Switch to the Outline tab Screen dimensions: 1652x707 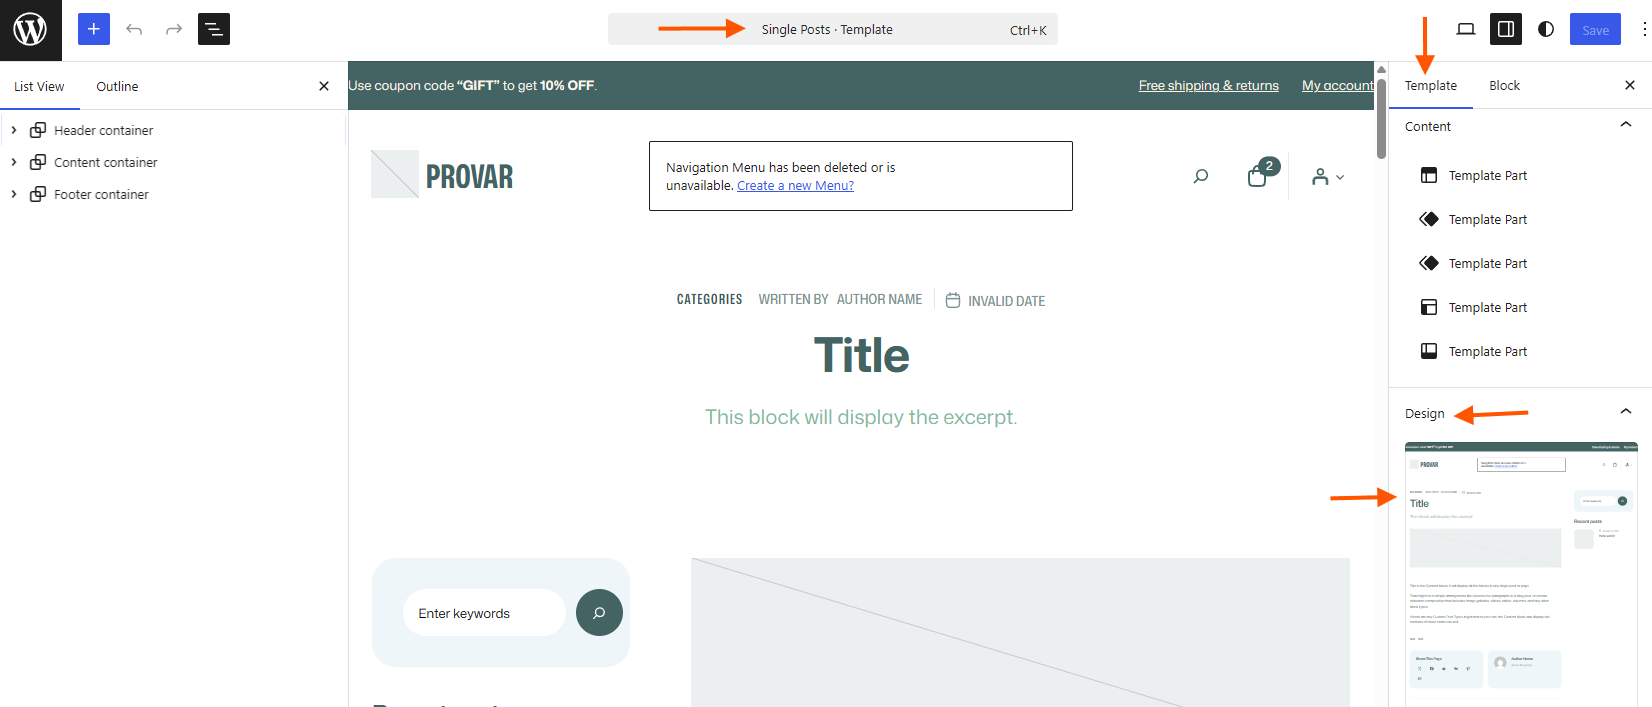point(117,86)
